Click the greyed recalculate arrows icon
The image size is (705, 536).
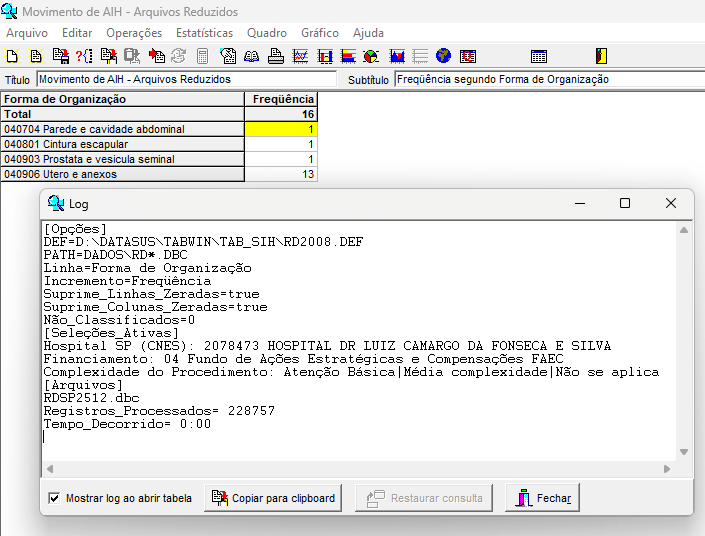pyautogui.click(x=178, y=56)
